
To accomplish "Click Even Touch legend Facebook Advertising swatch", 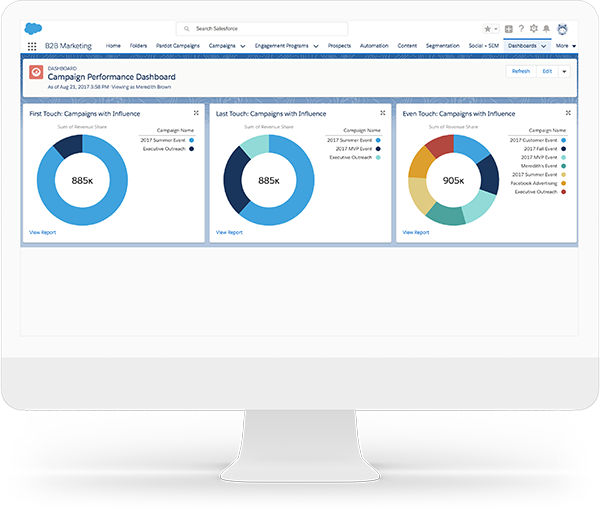I will 564,183.
